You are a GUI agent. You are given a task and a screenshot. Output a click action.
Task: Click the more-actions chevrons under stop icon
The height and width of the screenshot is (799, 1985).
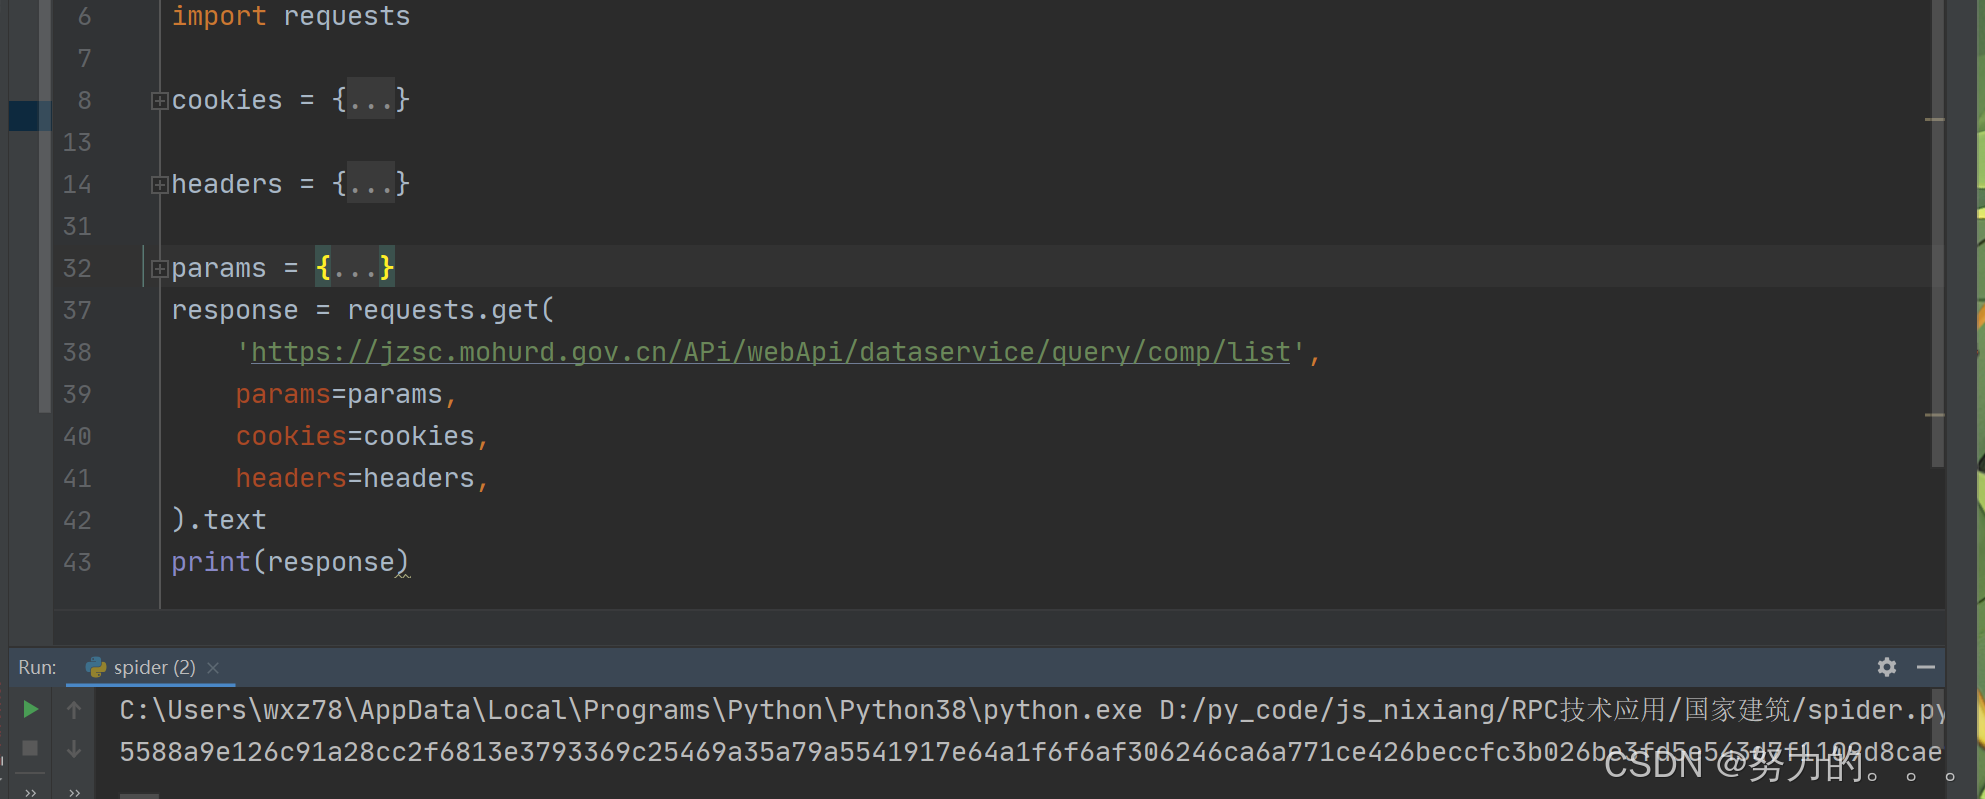[31, 792]
